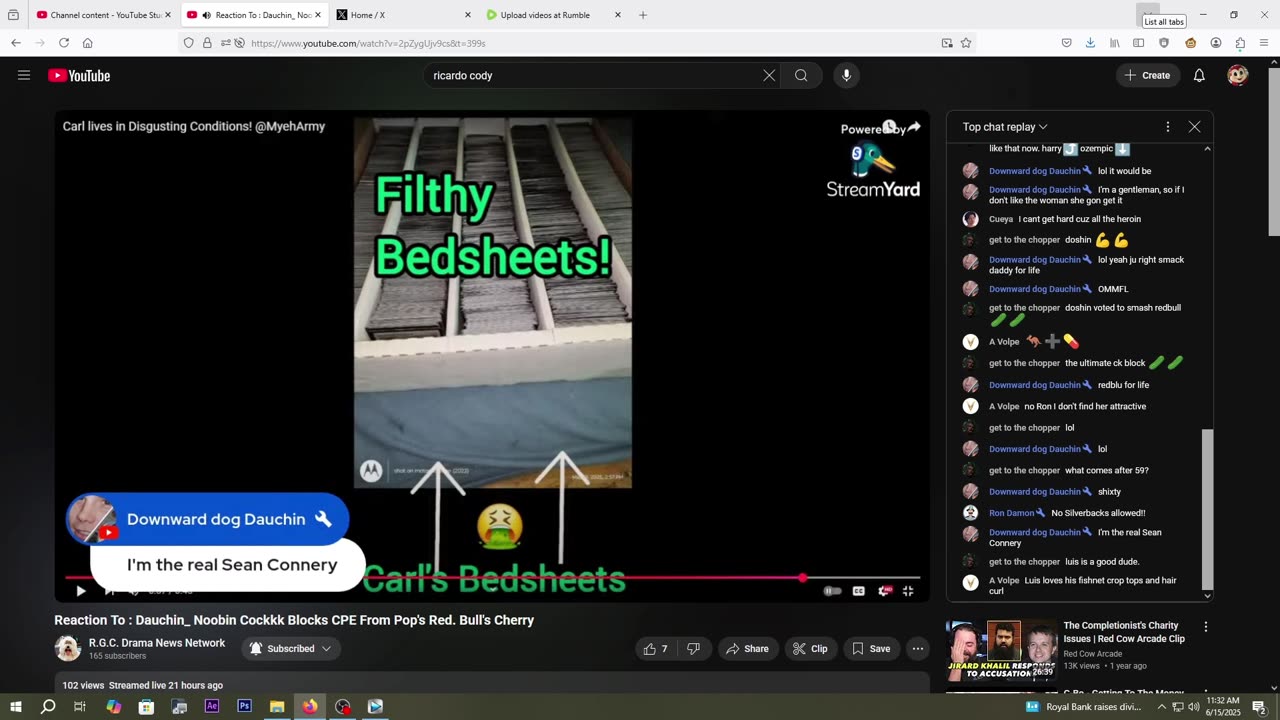Viewport: 1280px width, 720px height.
Task: Go to the browser Home page
Action: (88, 43)
